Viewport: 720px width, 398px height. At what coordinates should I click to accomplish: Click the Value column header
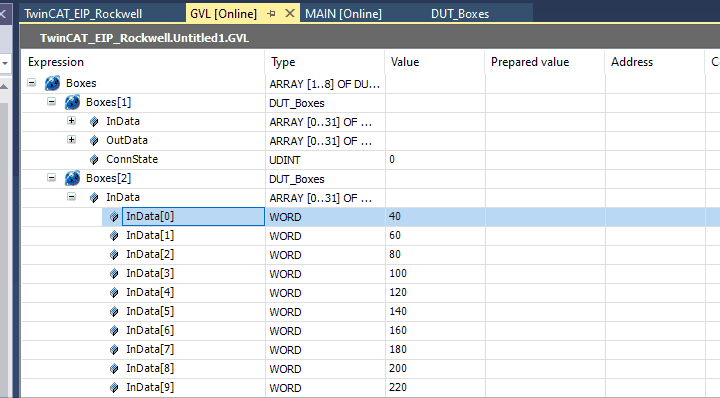435,62
